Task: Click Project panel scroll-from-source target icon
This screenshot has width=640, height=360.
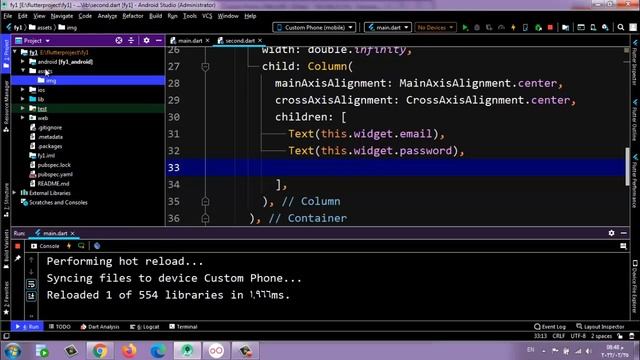Action: tap(119, 40)
